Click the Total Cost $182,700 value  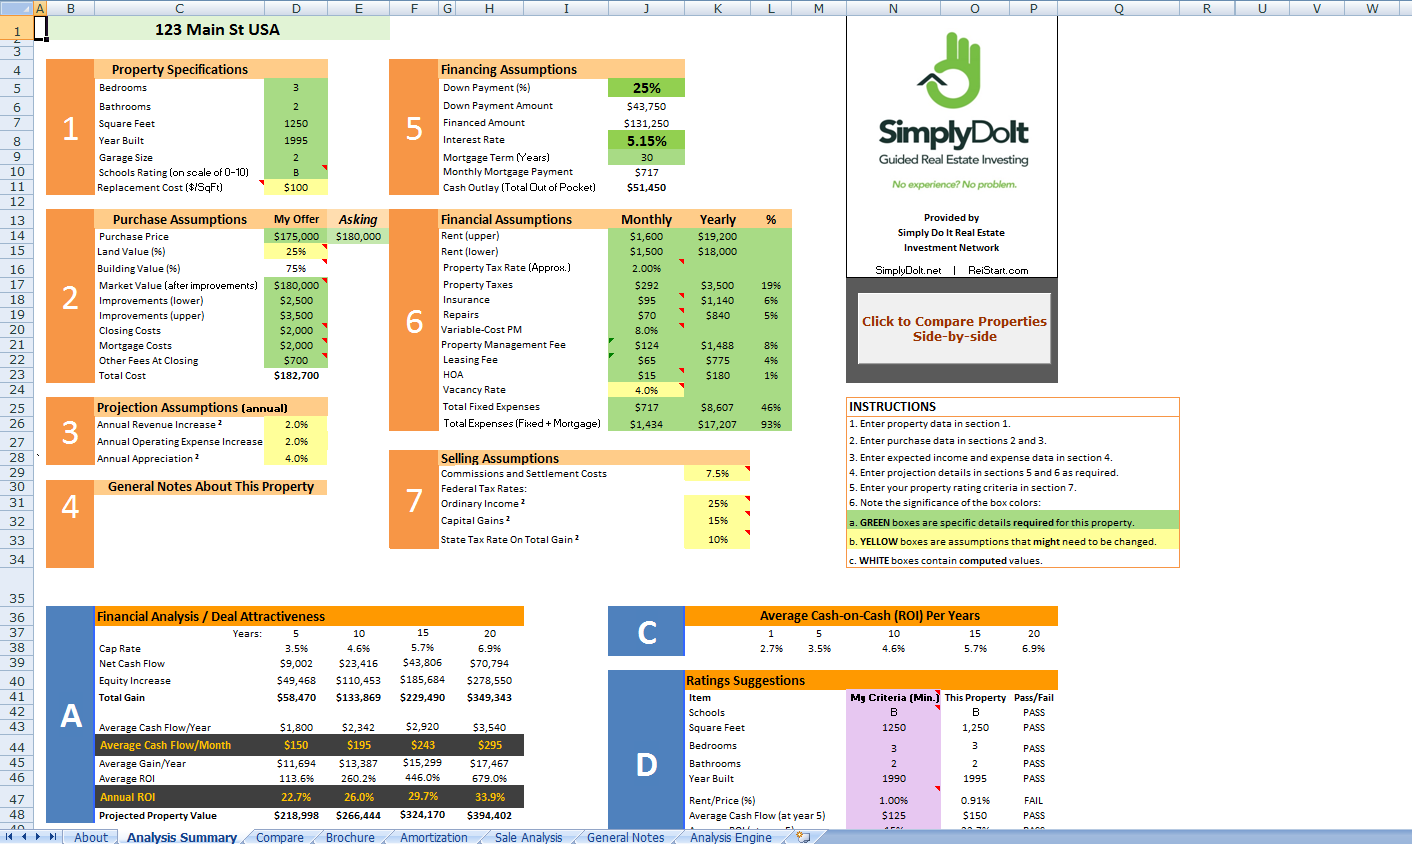pos(296,375)
